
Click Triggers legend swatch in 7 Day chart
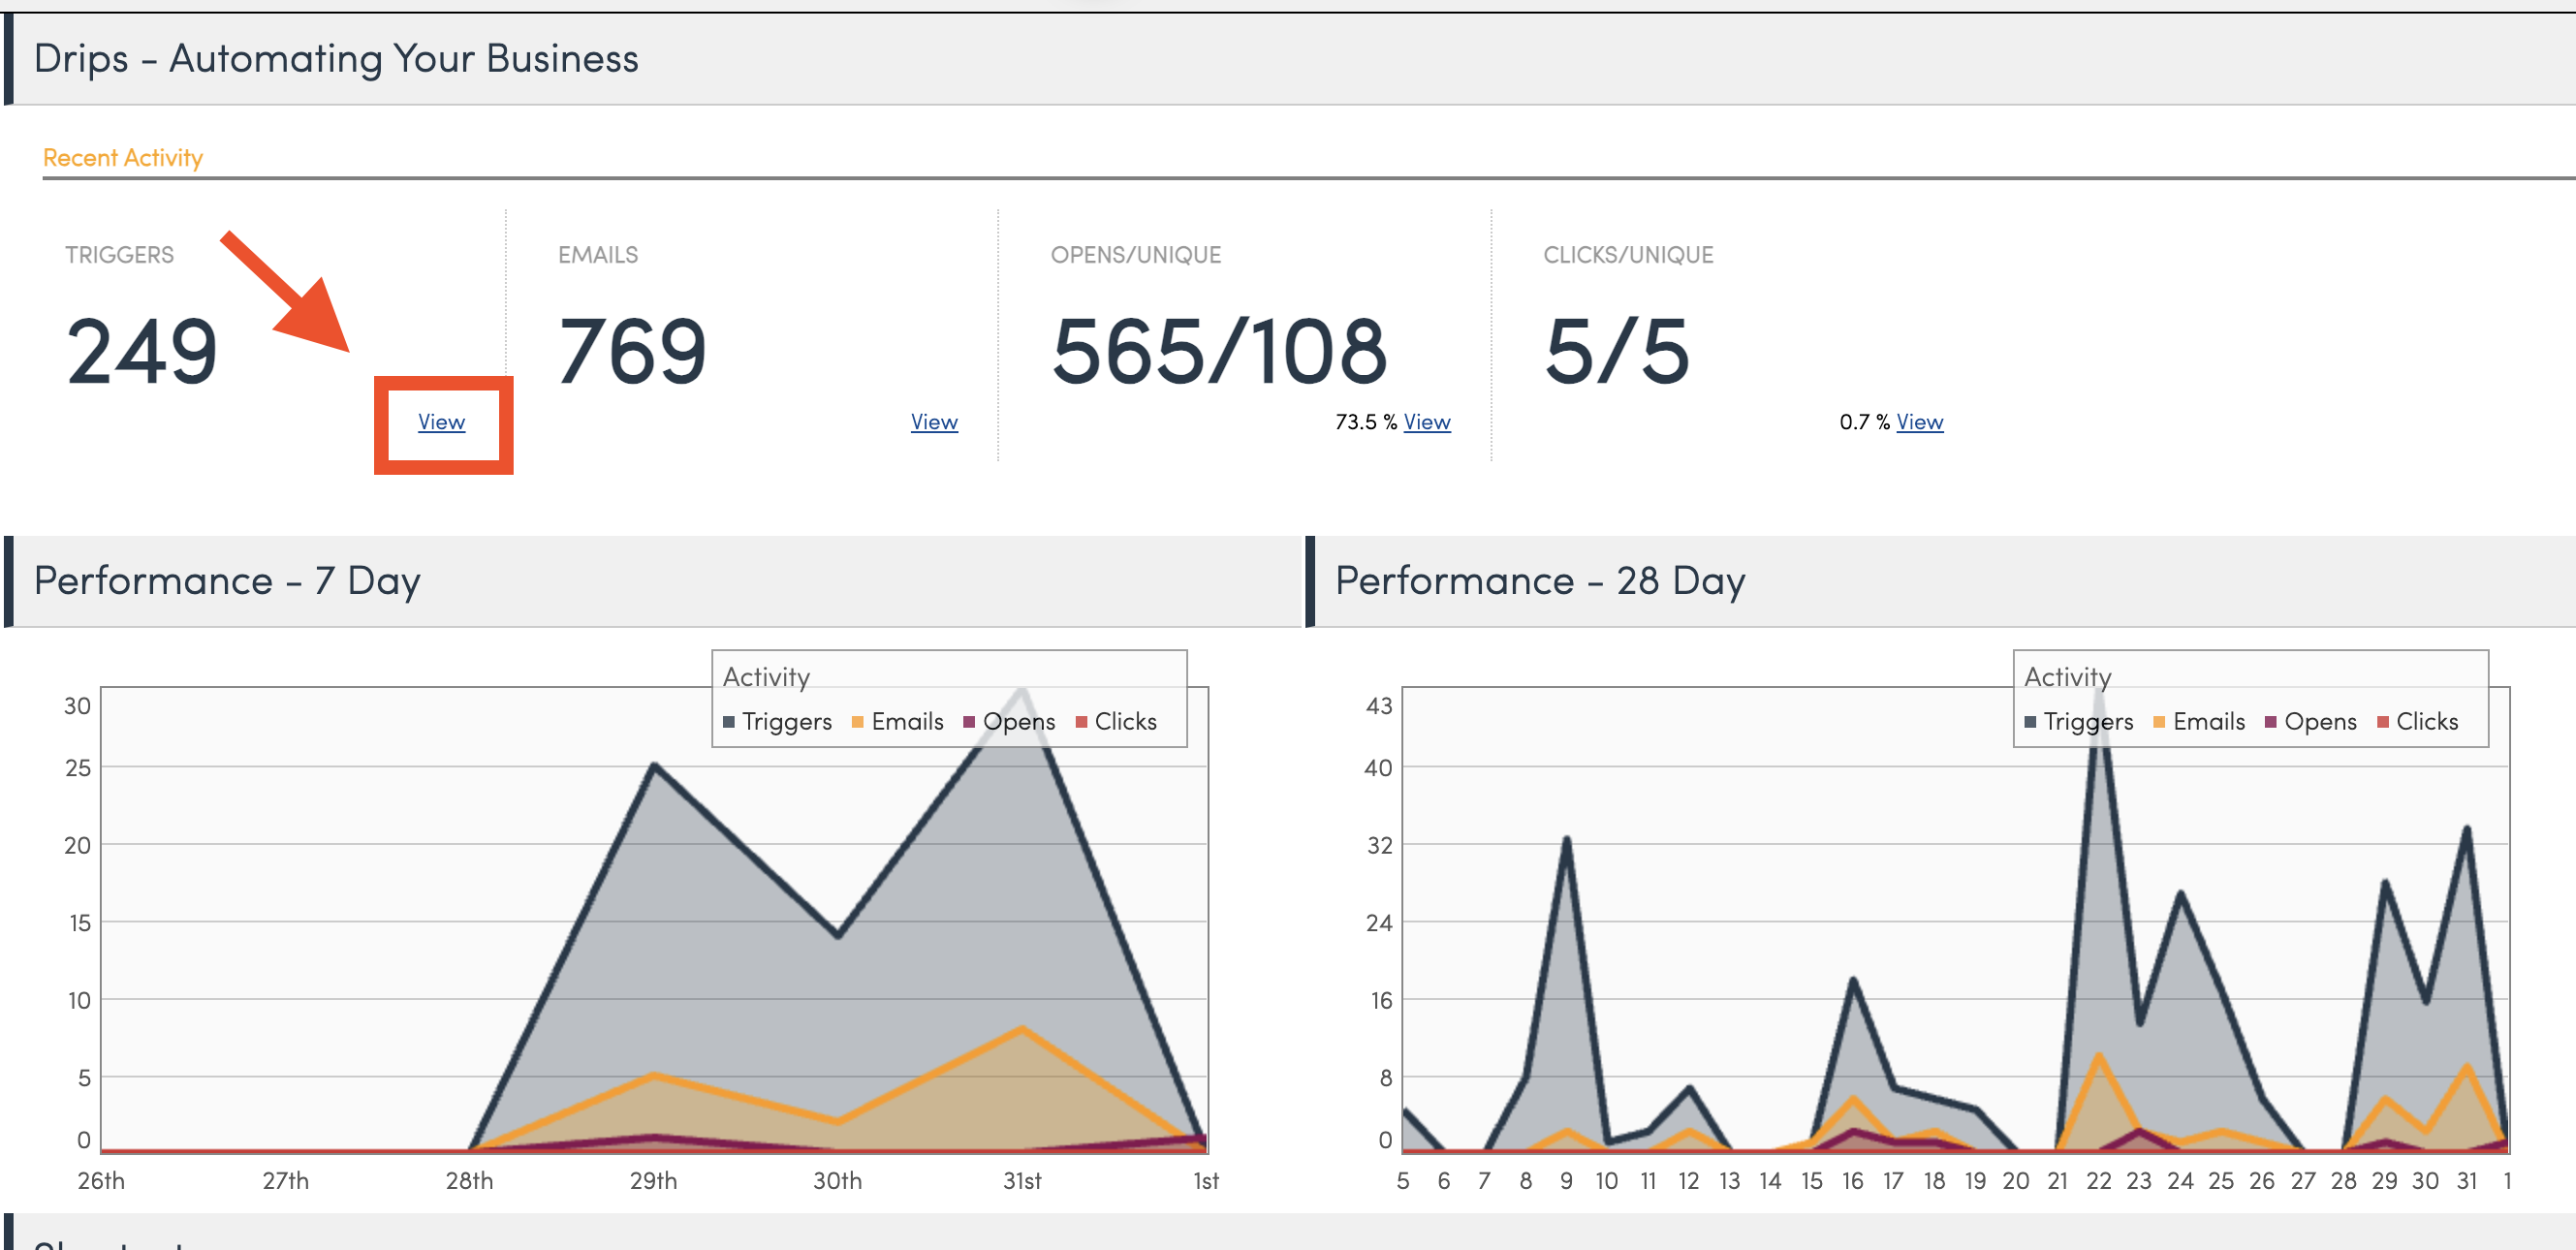[729, 722]
